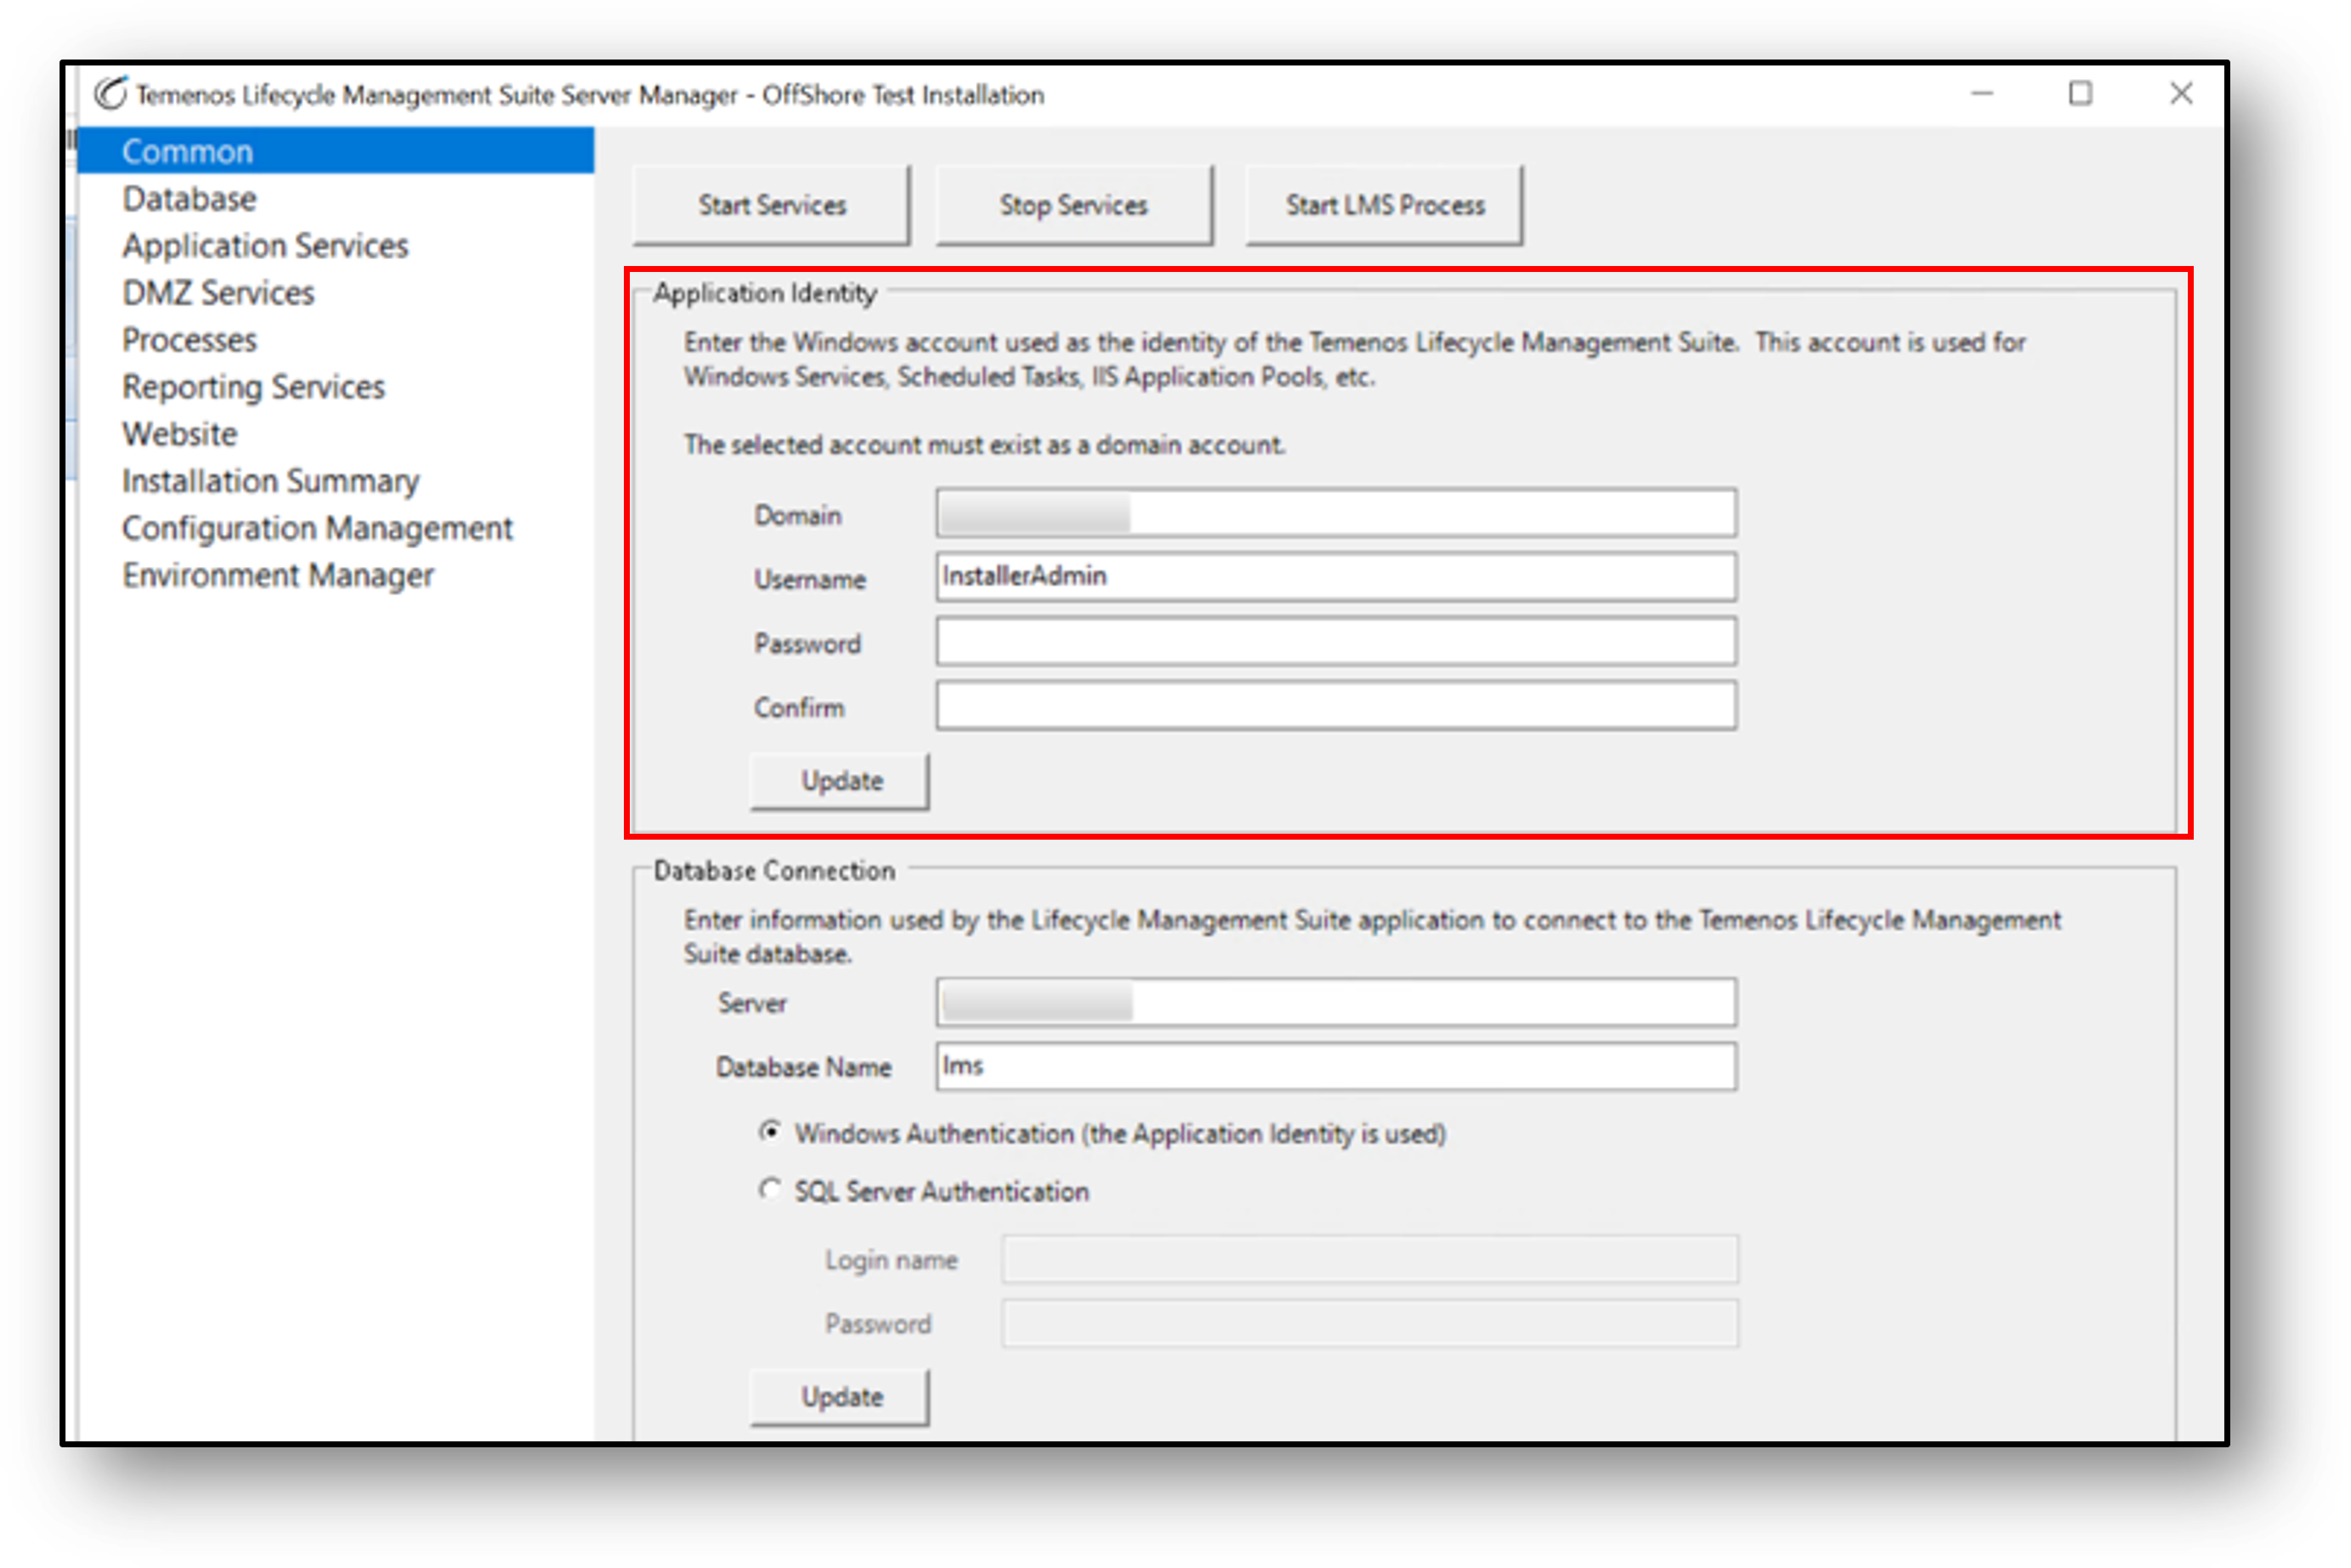The height and width of the screenshot is (1568, 2351).
Task: Click the Database Name field
Action: tap(1336, 1066)
